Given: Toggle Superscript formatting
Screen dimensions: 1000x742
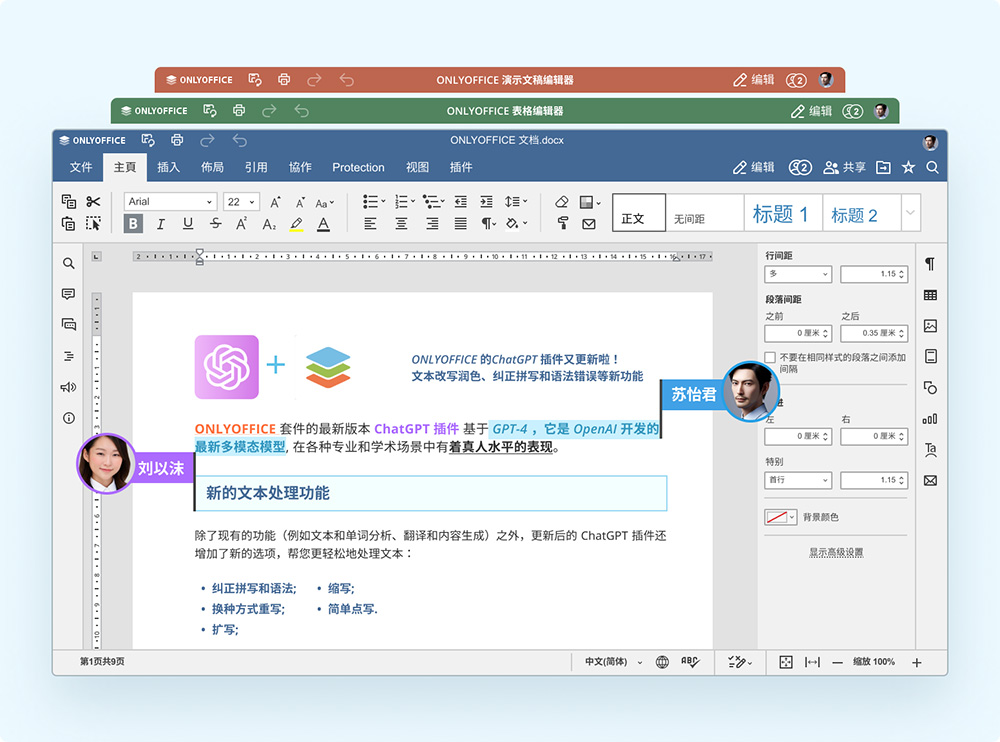Looking at the screenshot, I should coord(241,223).
